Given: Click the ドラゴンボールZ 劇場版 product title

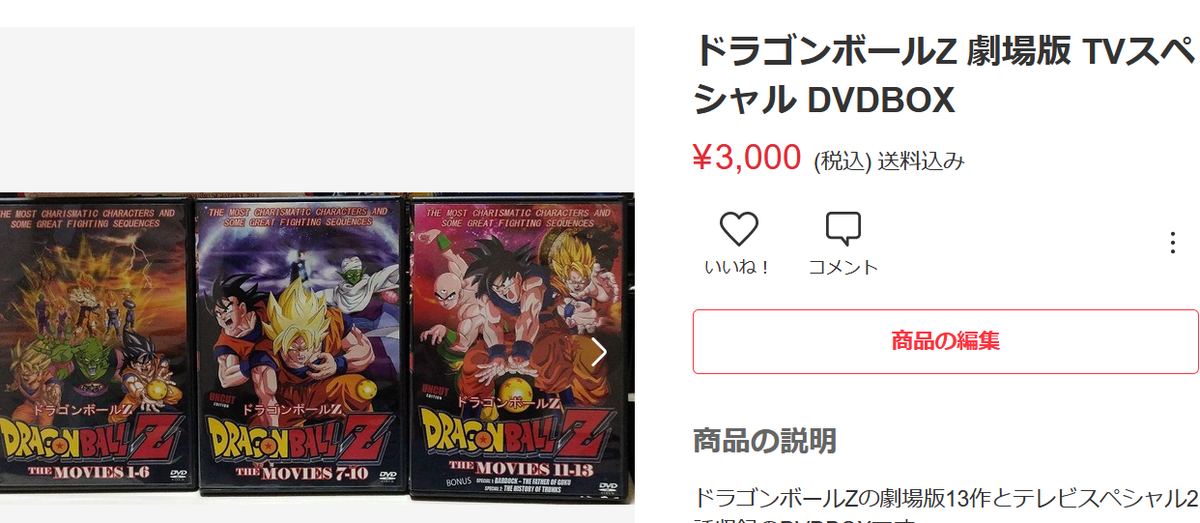Looking at the screenshot, I should (944, 74).
